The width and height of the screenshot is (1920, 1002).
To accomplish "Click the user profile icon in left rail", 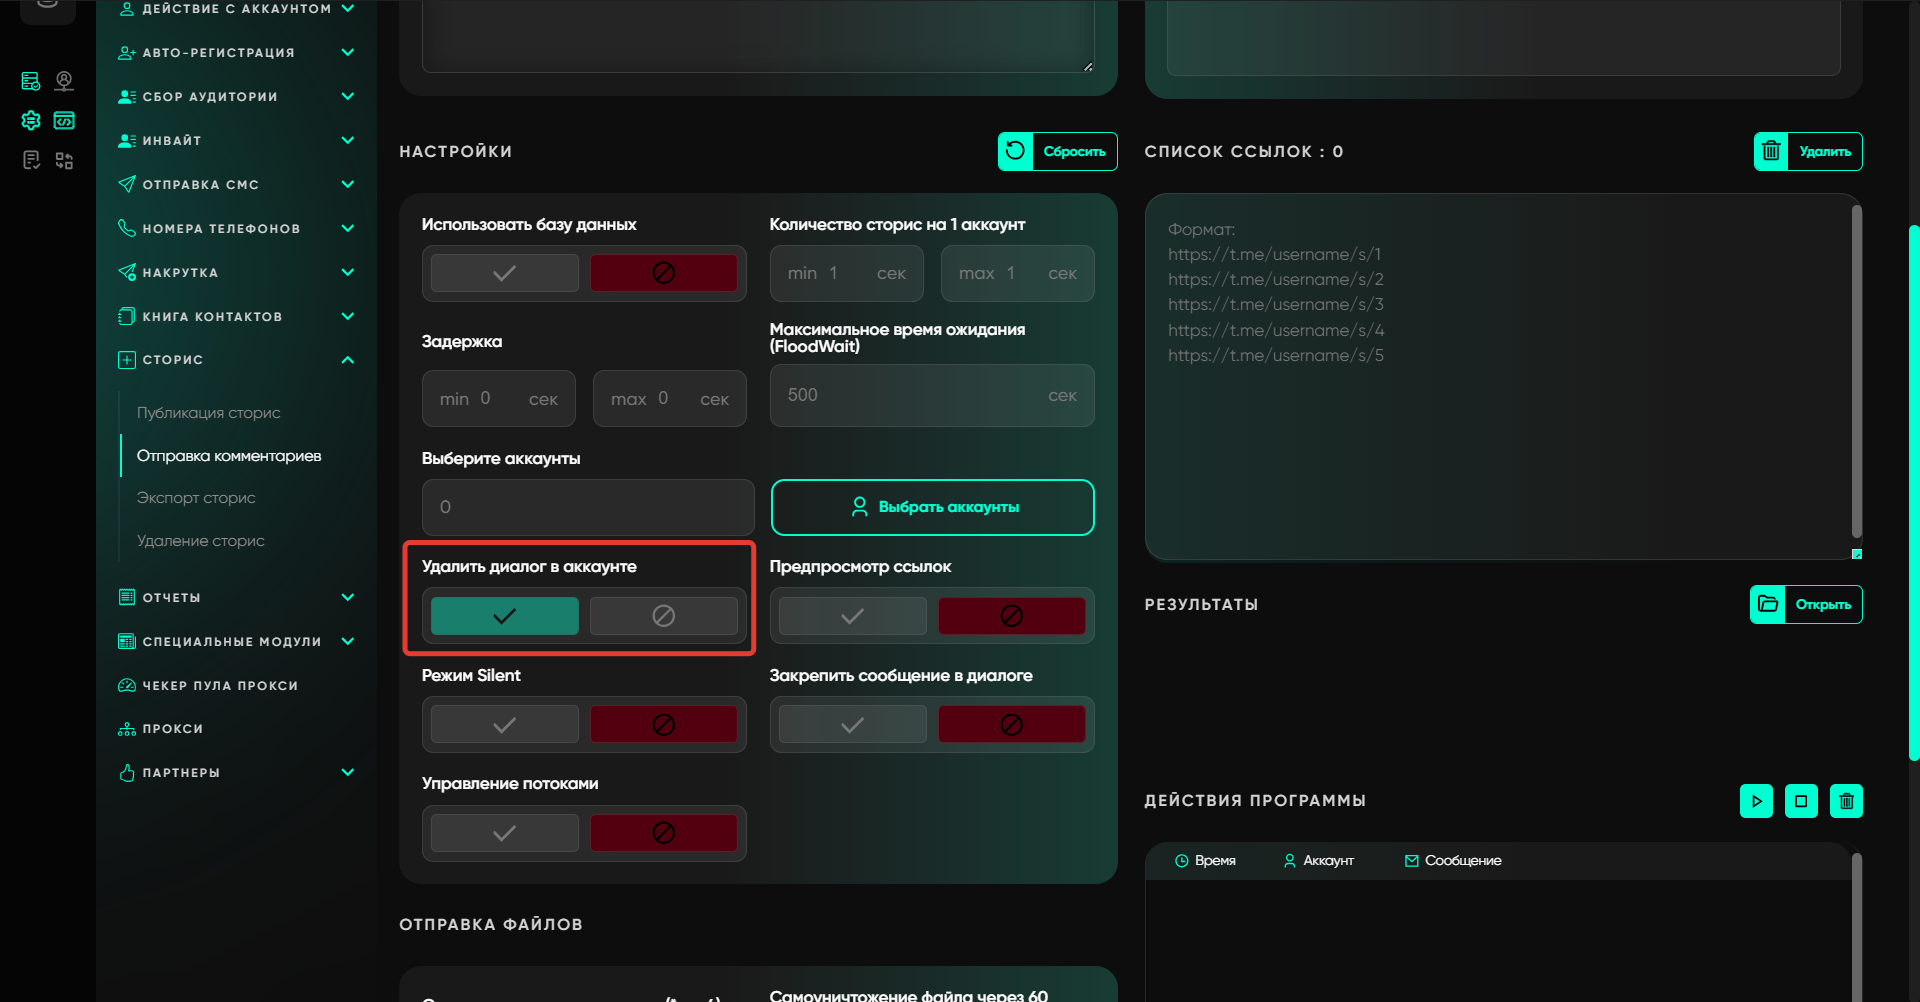I will [64, 81].
